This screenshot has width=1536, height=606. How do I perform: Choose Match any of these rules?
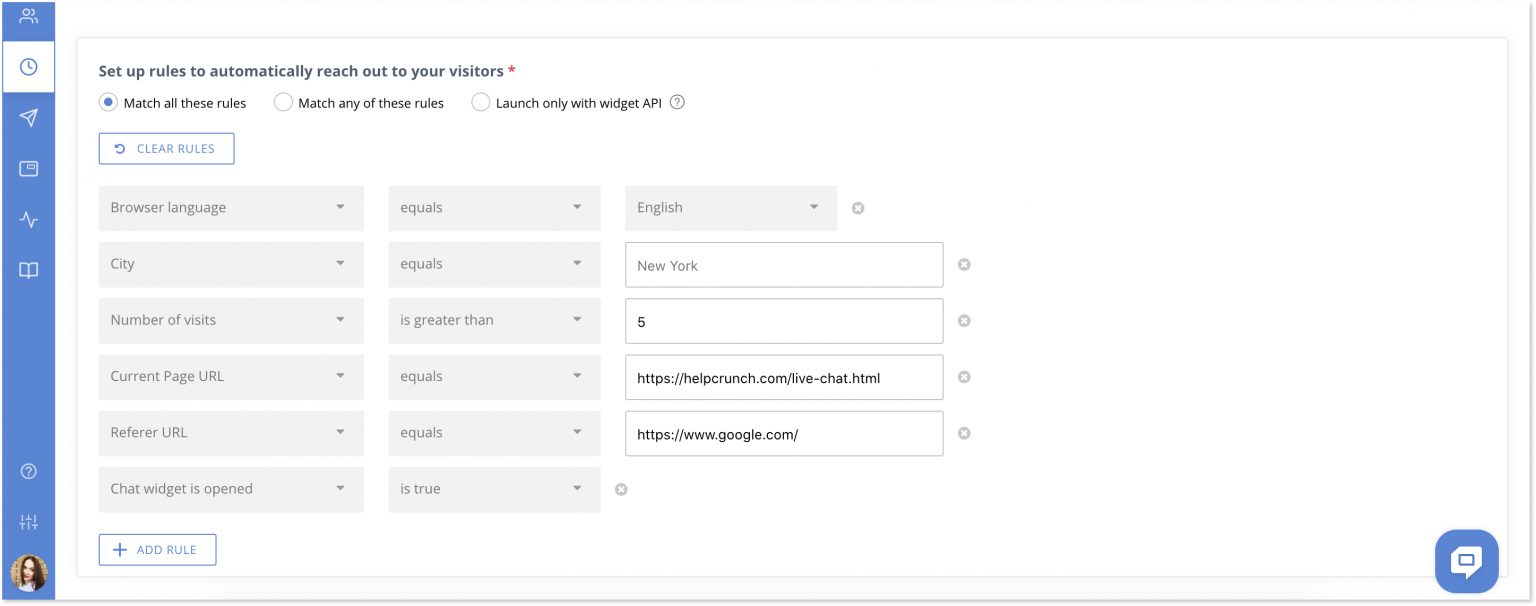tap(283, 102)
